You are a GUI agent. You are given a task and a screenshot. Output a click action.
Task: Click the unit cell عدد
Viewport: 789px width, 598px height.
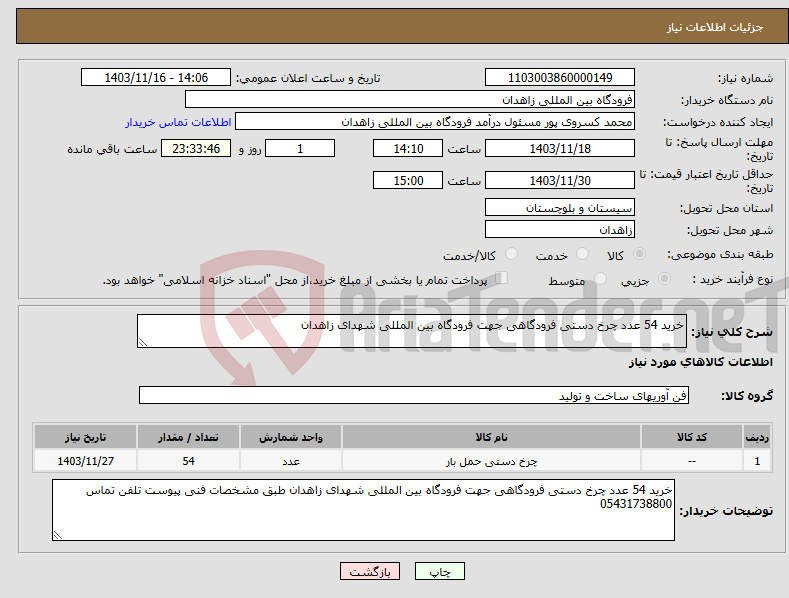pyautogui.click(x=291, y=461)
